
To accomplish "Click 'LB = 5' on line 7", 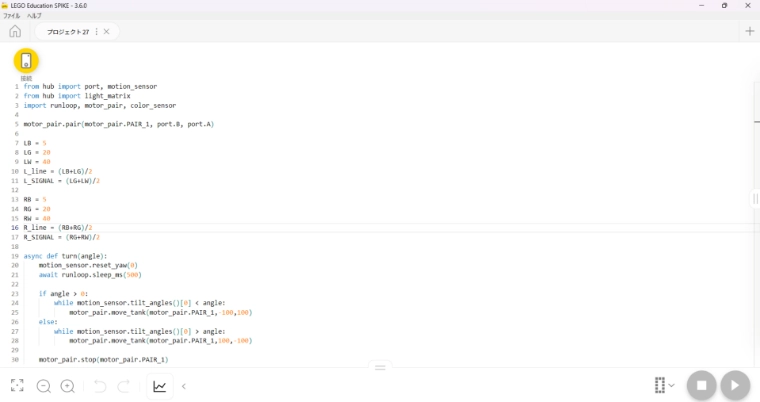I will (x=35, y=143).
